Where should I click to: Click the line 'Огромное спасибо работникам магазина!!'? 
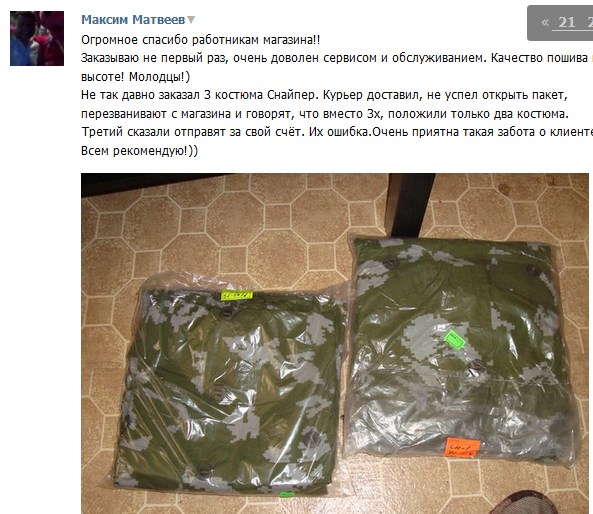(200, 40)
